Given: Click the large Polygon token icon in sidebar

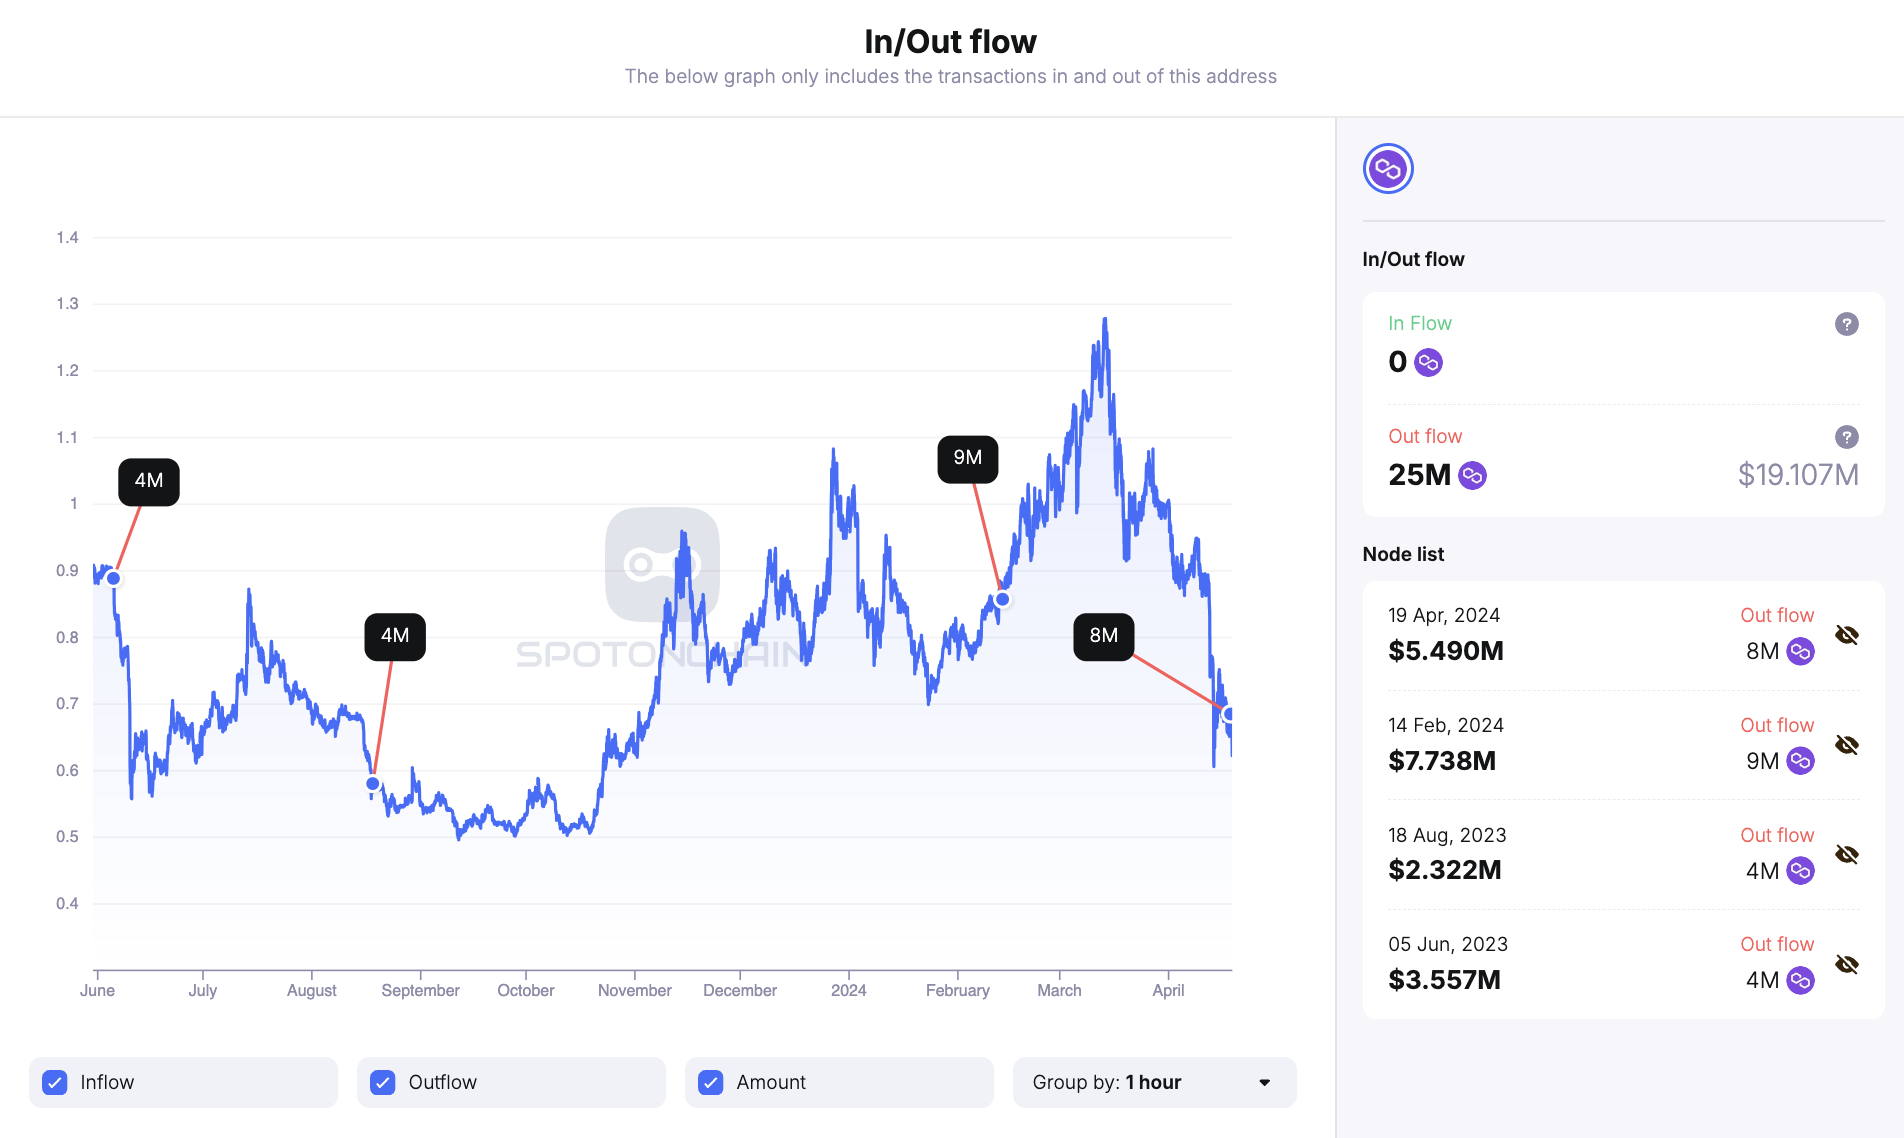Looking at the screenshot, I should pos(1388,169).
